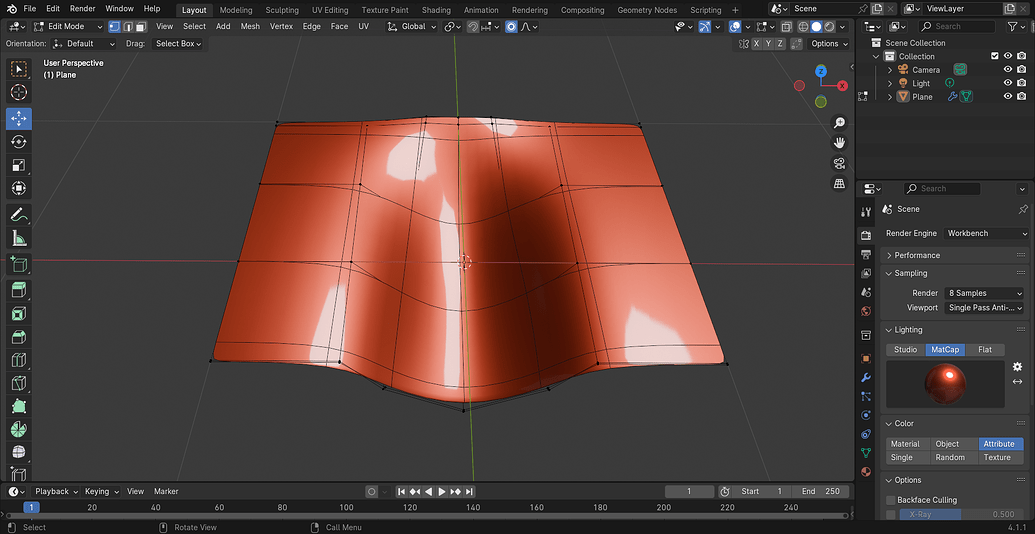The width and height of the screenshot is (1035, 534).
Task: Open the Orientation Default dropdown
Action: pyautogui.click(x=83, y=44)
